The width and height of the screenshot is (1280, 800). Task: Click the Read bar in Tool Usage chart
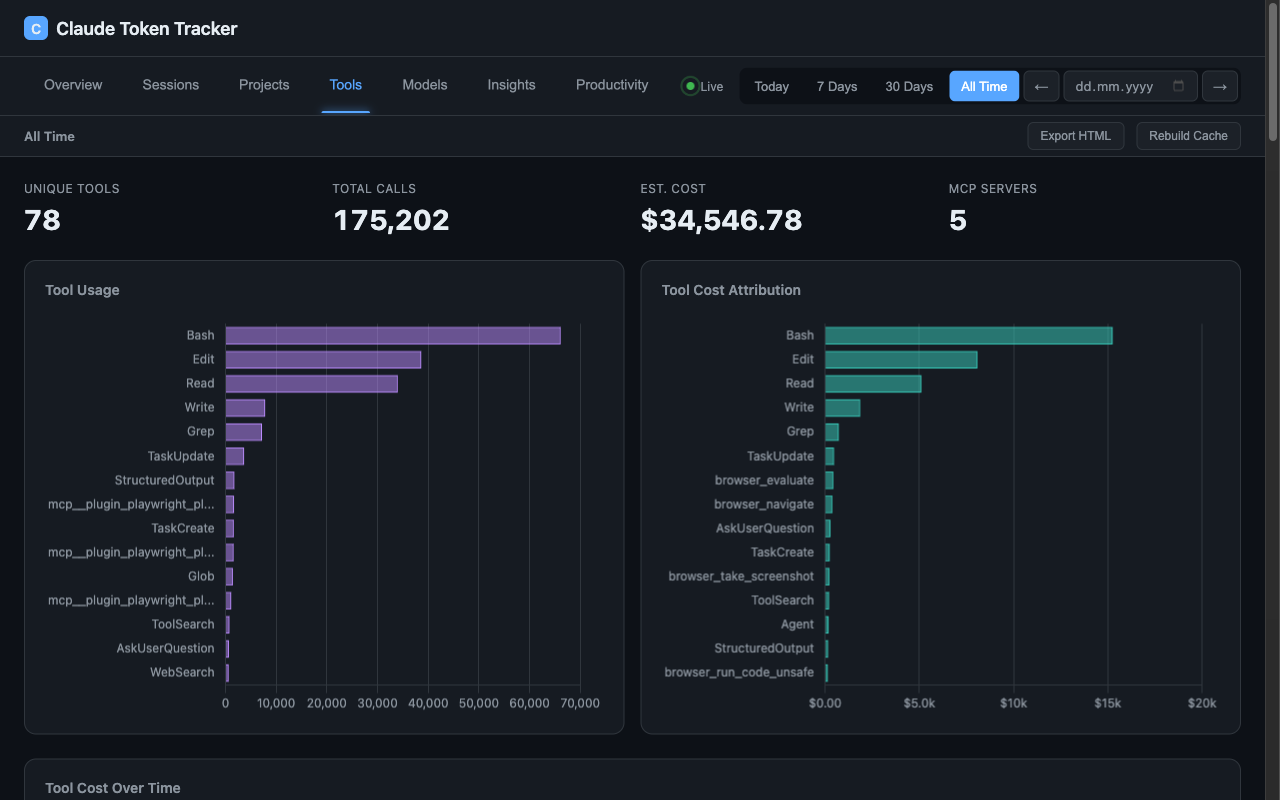pyautogui.click(x=312, y=383)
